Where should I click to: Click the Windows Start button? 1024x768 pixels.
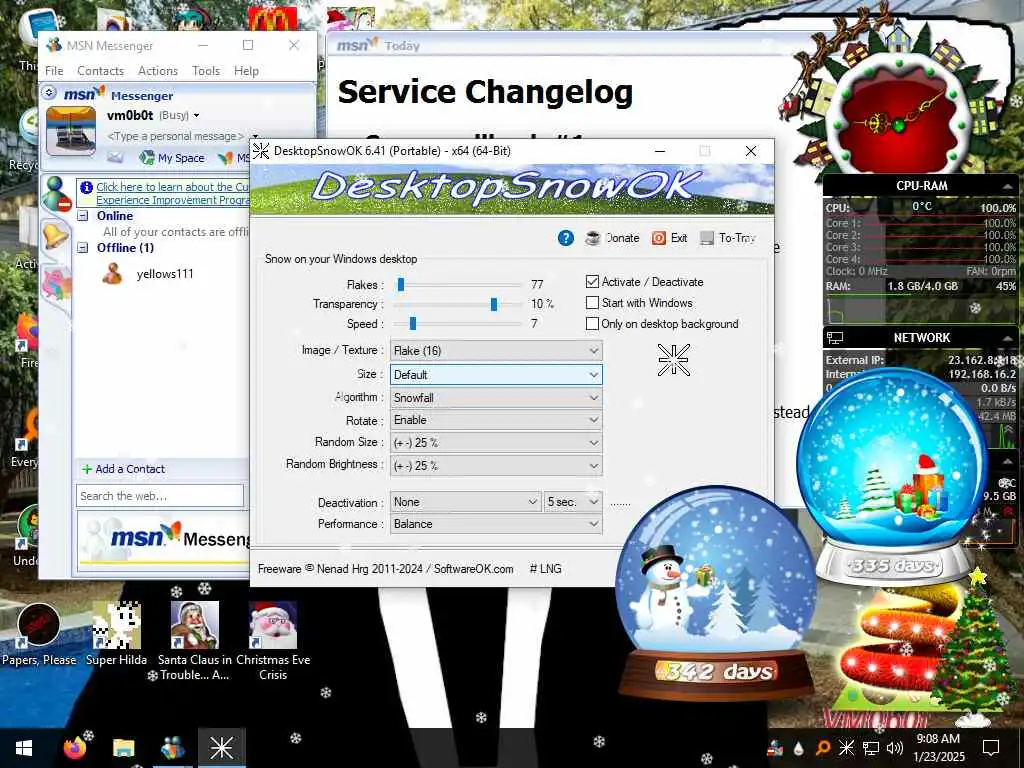click(24, 748)
